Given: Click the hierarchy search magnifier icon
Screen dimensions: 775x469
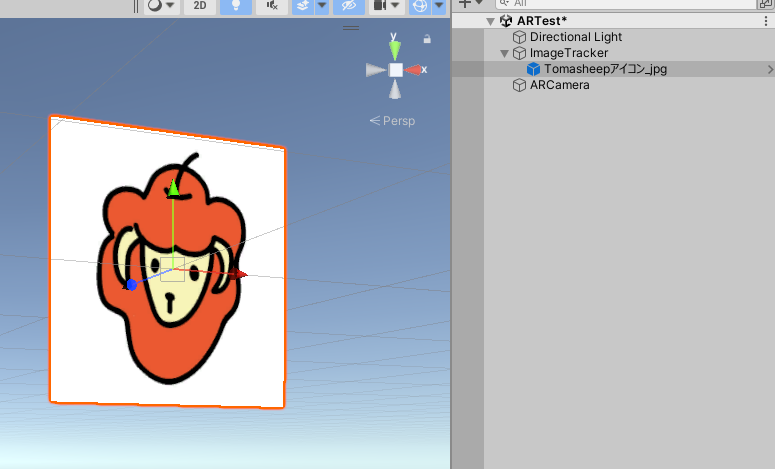Looking at the screenshot, I should tap(505, 3).
